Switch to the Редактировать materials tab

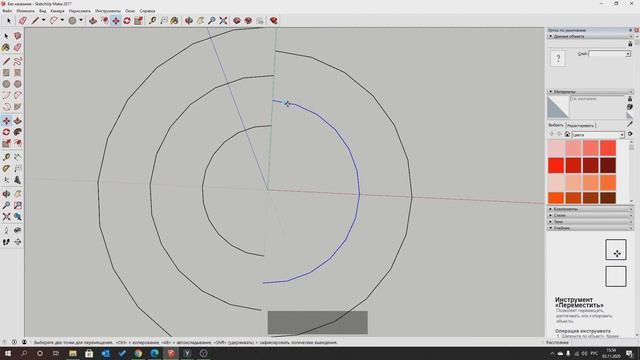point(580,126)
